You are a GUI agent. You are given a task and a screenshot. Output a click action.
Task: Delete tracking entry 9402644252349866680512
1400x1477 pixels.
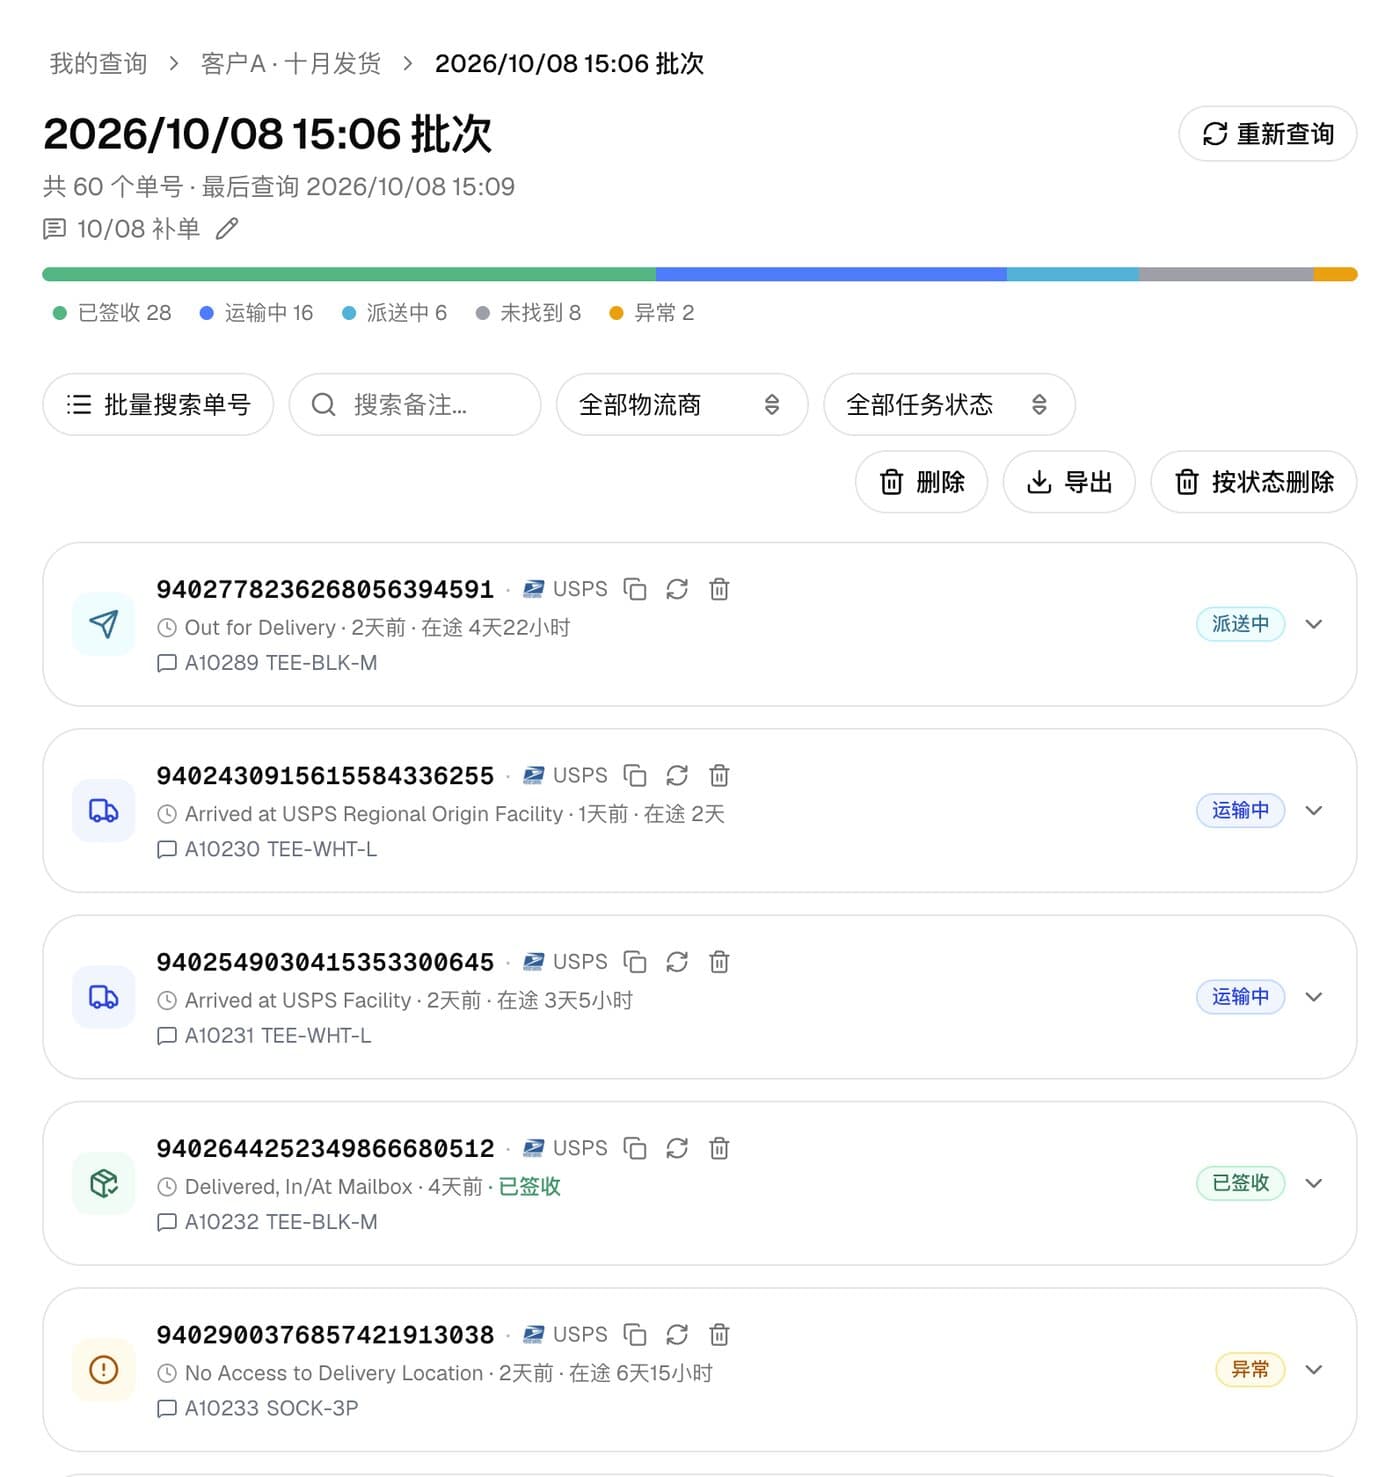(x=719, y=1148)
